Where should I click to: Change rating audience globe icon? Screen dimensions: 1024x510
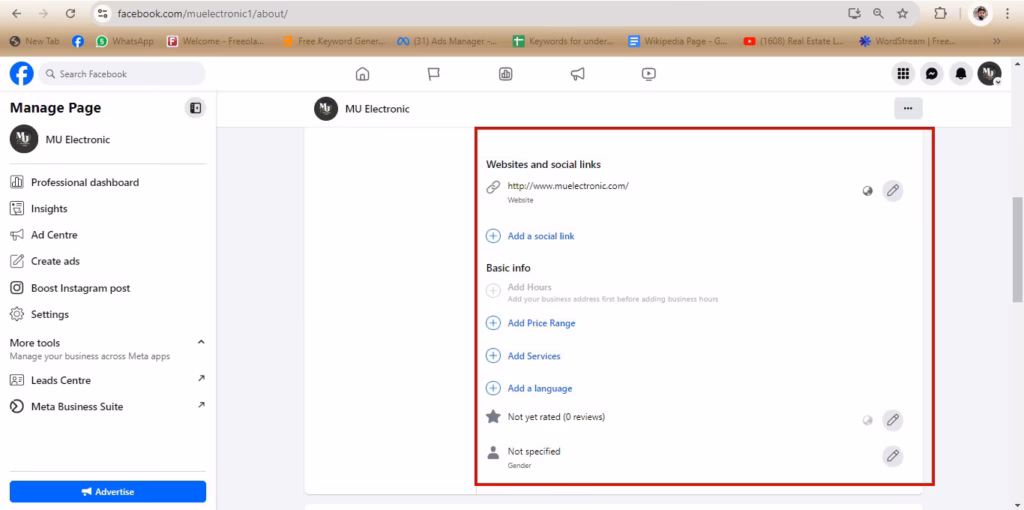pyautogui.click(x=867, y=421)
